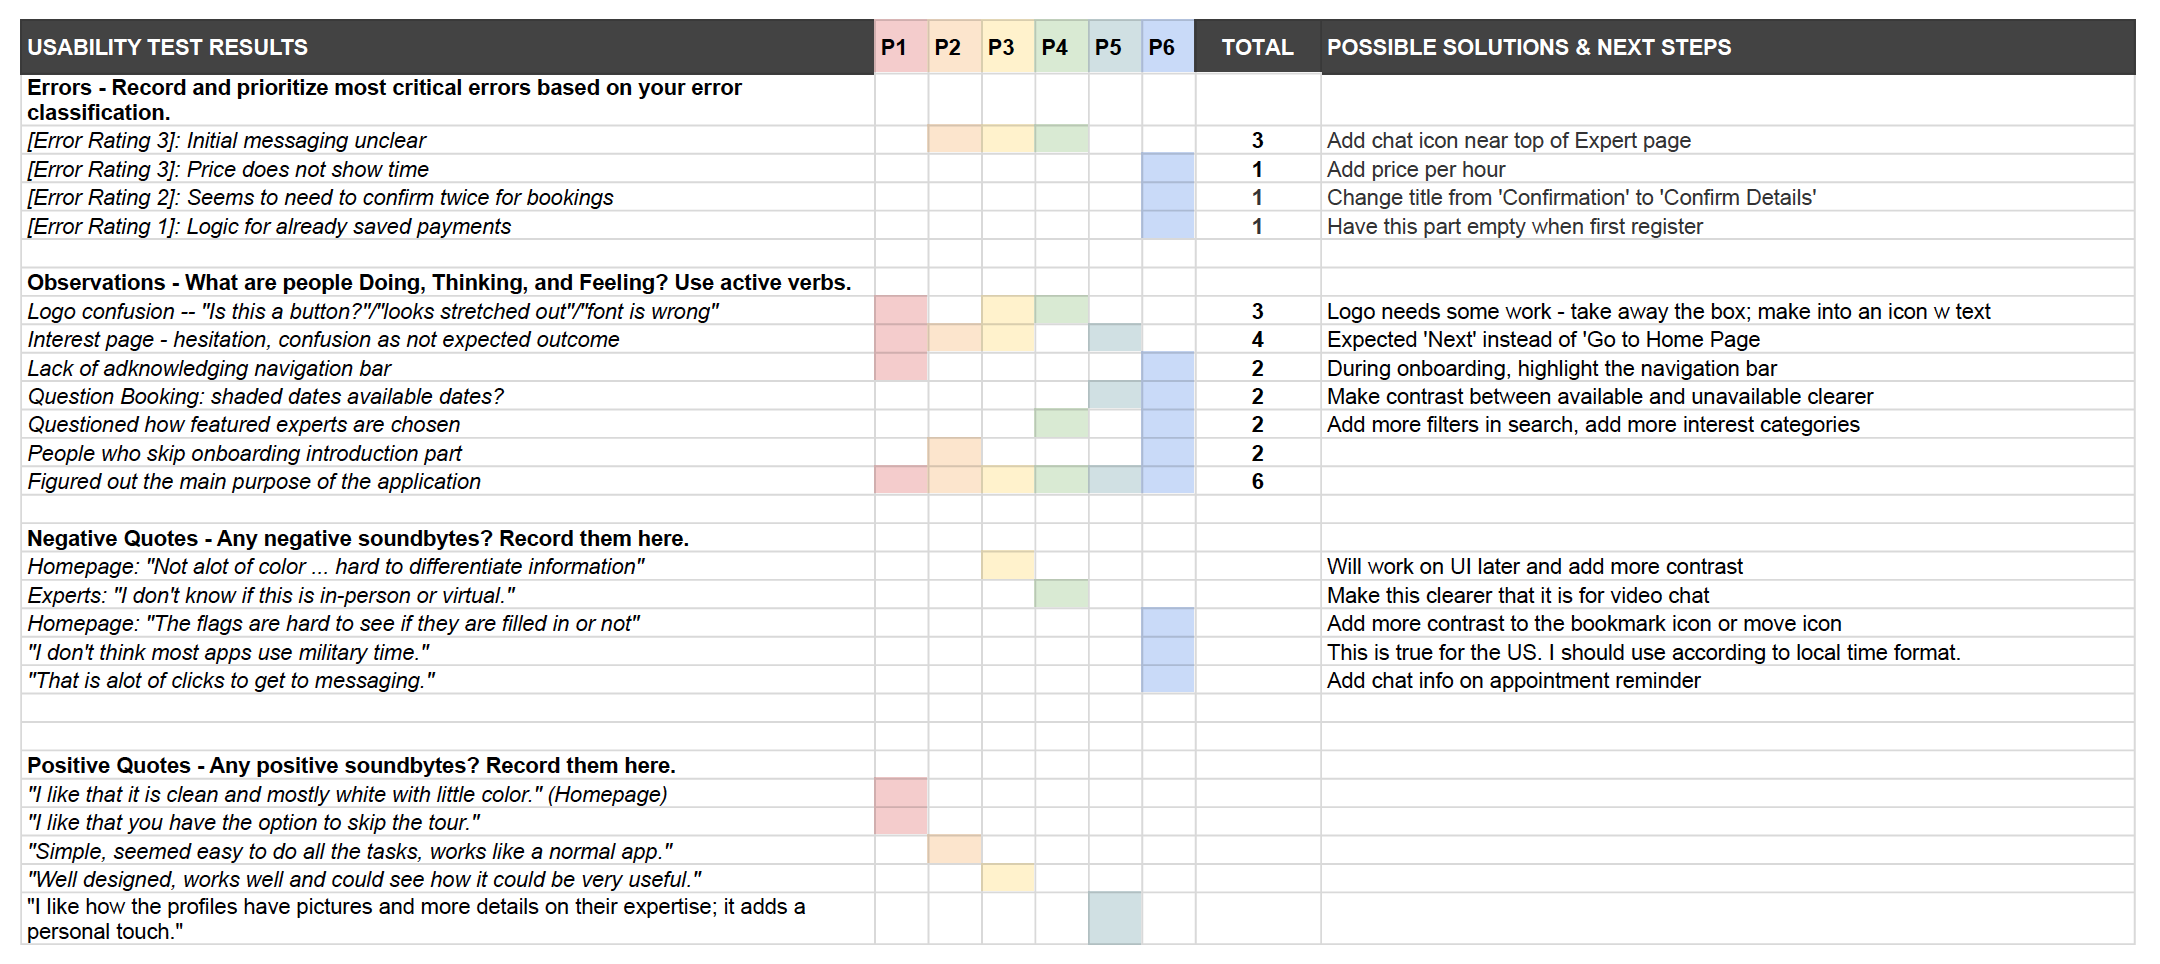Select the "Negative Quotes" section heading

pos(358,539)
